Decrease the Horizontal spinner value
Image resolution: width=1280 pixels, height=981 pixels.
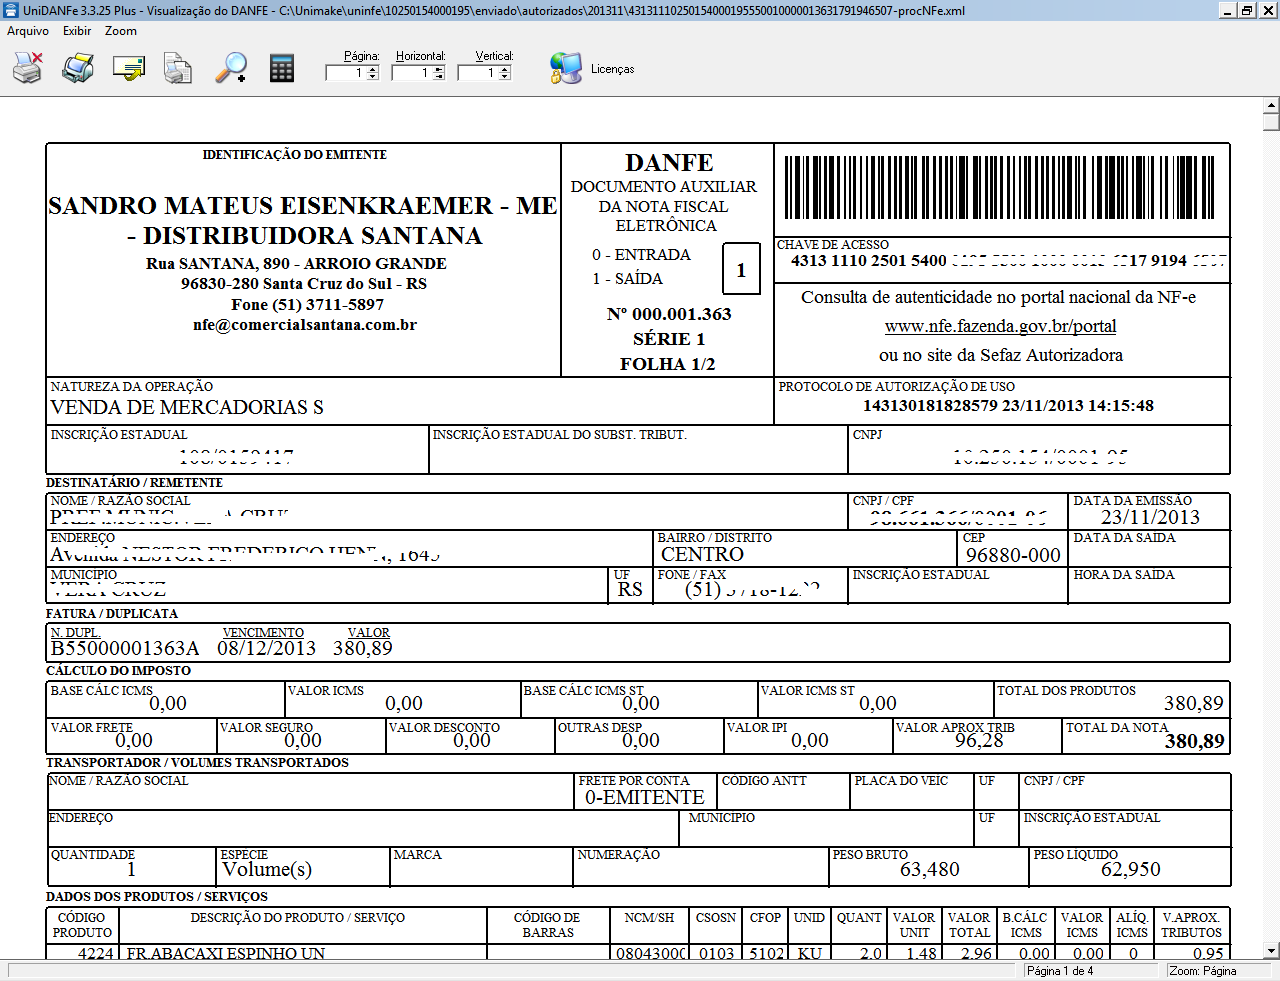click(439, 76)
